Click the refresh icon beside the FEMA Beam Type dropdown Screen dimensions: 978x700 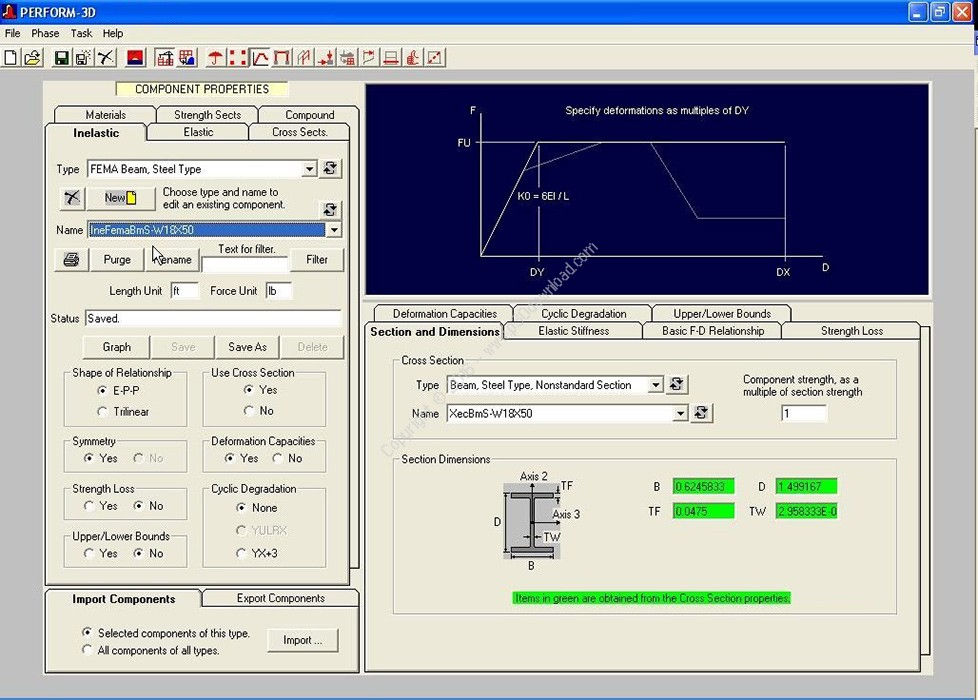tap(331, 168)
